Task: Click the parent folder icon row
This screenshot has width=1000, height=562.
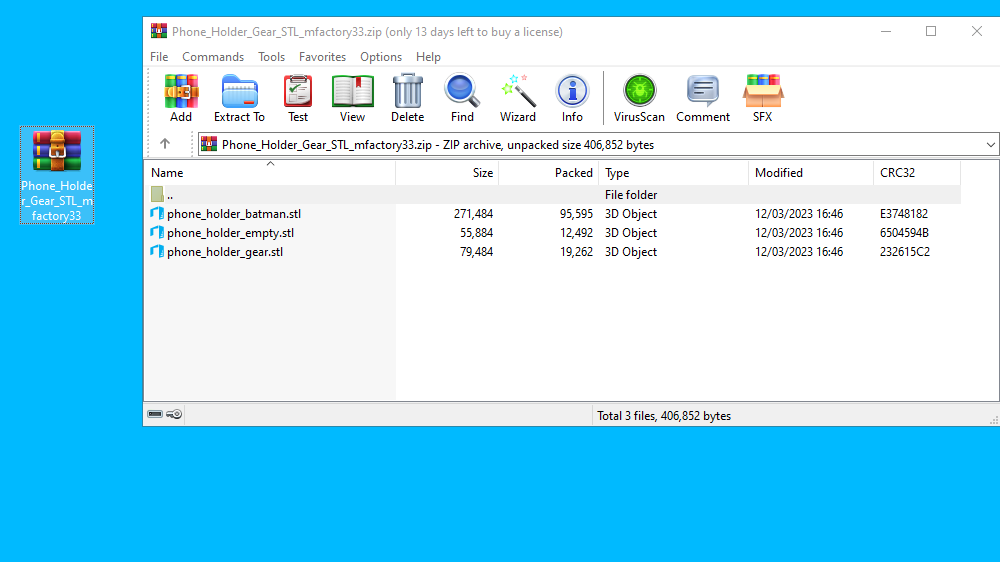Action: [552, 195]
